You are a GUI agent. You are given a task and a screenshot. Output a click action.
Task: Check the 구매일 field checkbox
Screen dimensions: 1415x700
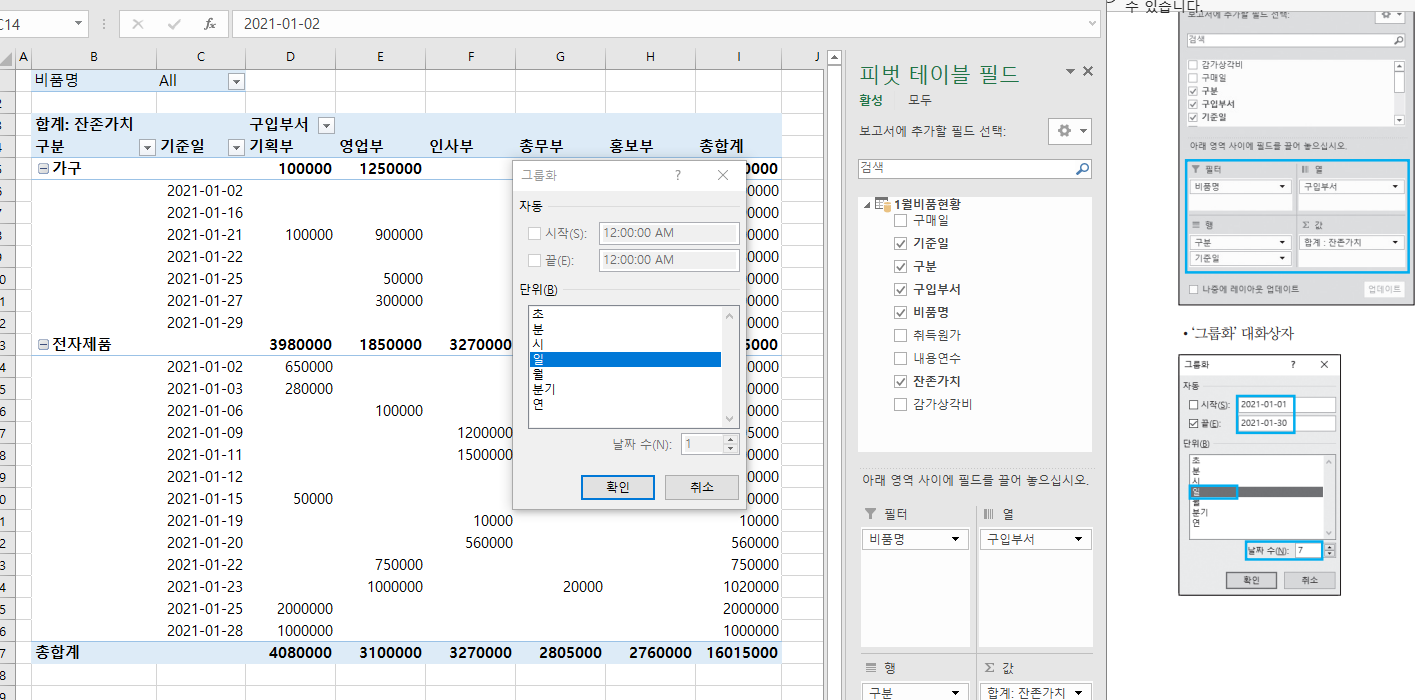click(x=900, y=220)
